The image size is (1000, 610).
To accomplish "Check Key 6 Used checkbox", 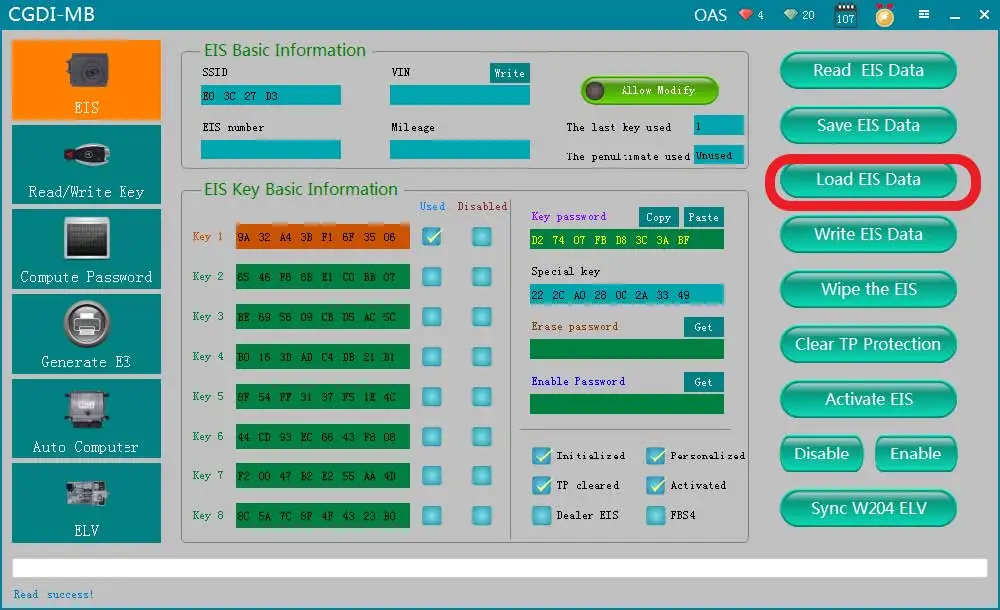I will tap(432, 436).
